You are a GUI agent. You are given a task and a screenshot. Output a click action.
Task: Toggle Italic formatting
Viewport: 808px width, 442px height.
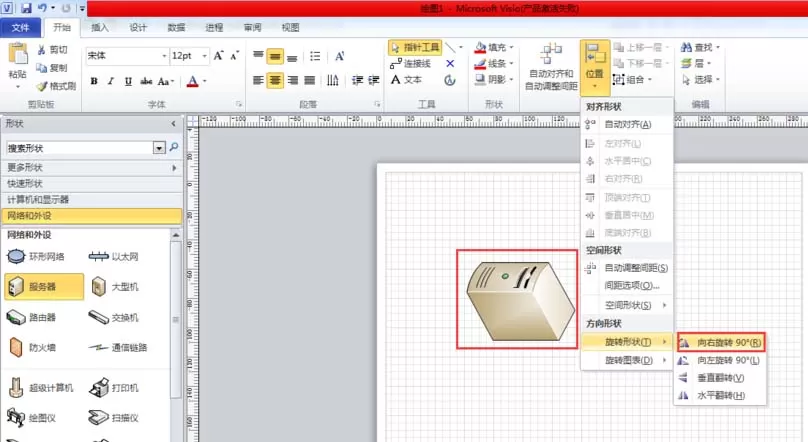coord(111,81)
